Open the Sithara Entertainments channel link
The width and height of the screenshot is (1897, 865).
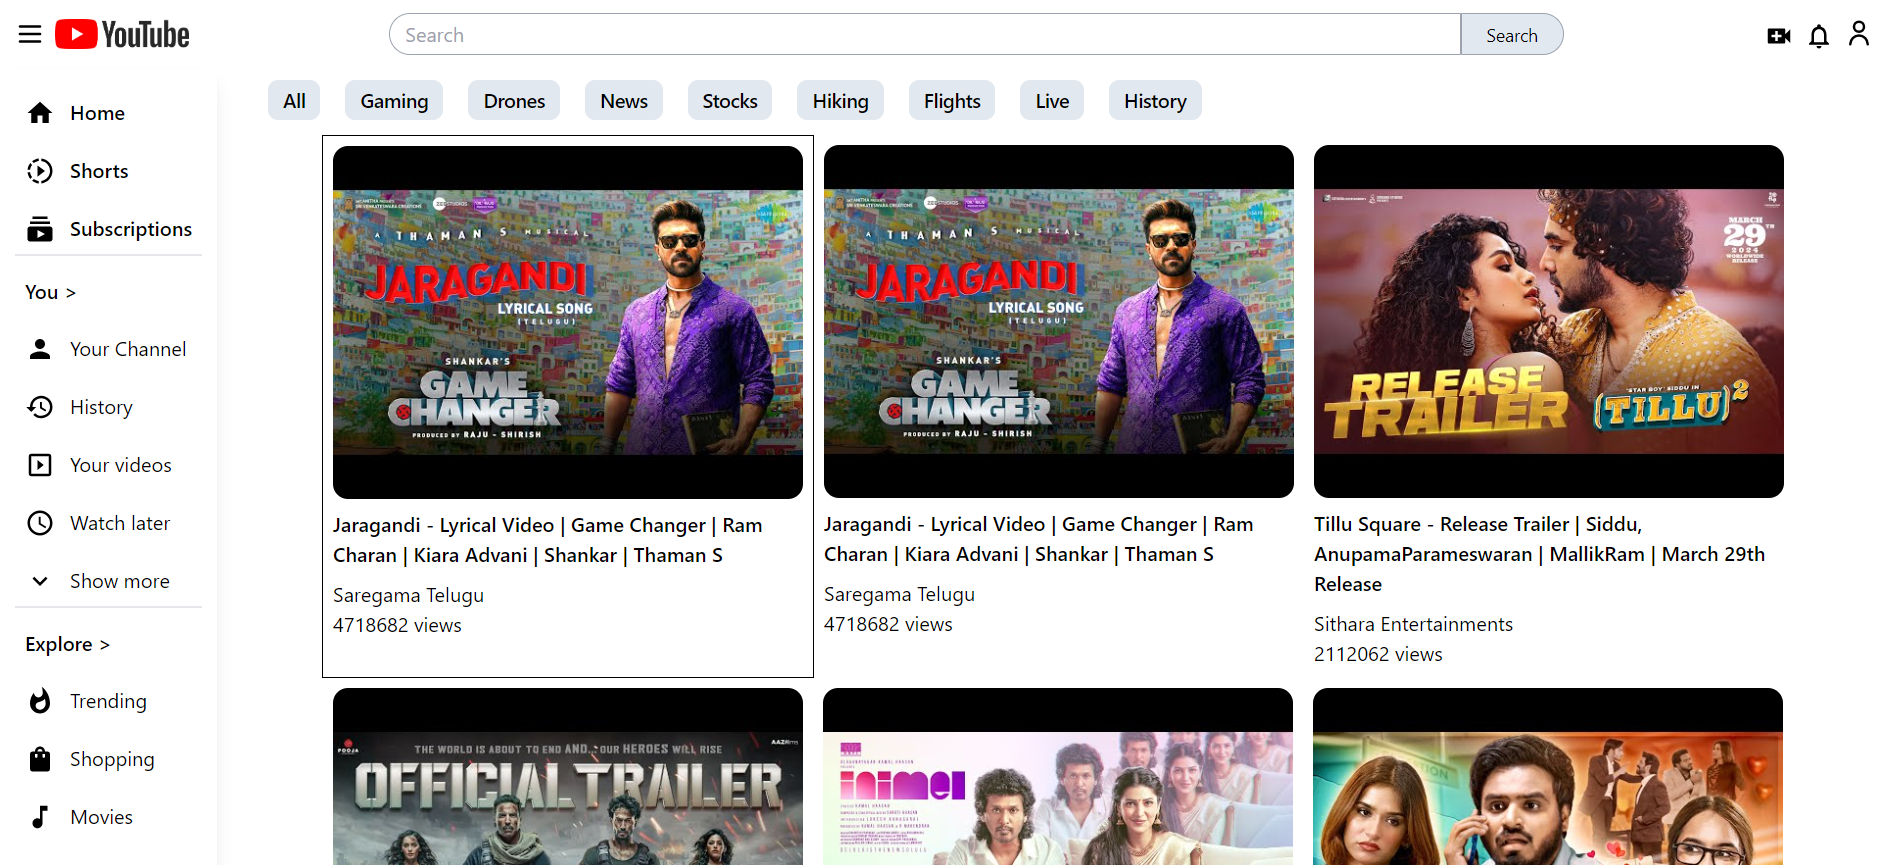pyautogui.click(x=1413, y=624)
